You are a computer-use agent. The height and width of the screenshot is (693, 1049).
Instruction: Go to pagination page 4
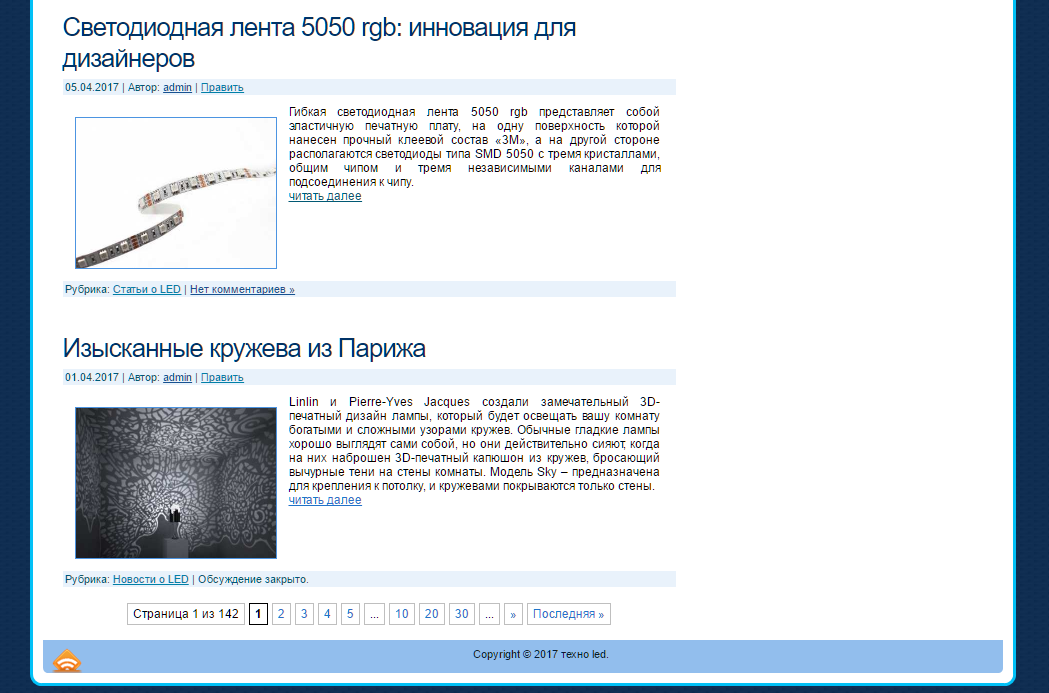327,614
